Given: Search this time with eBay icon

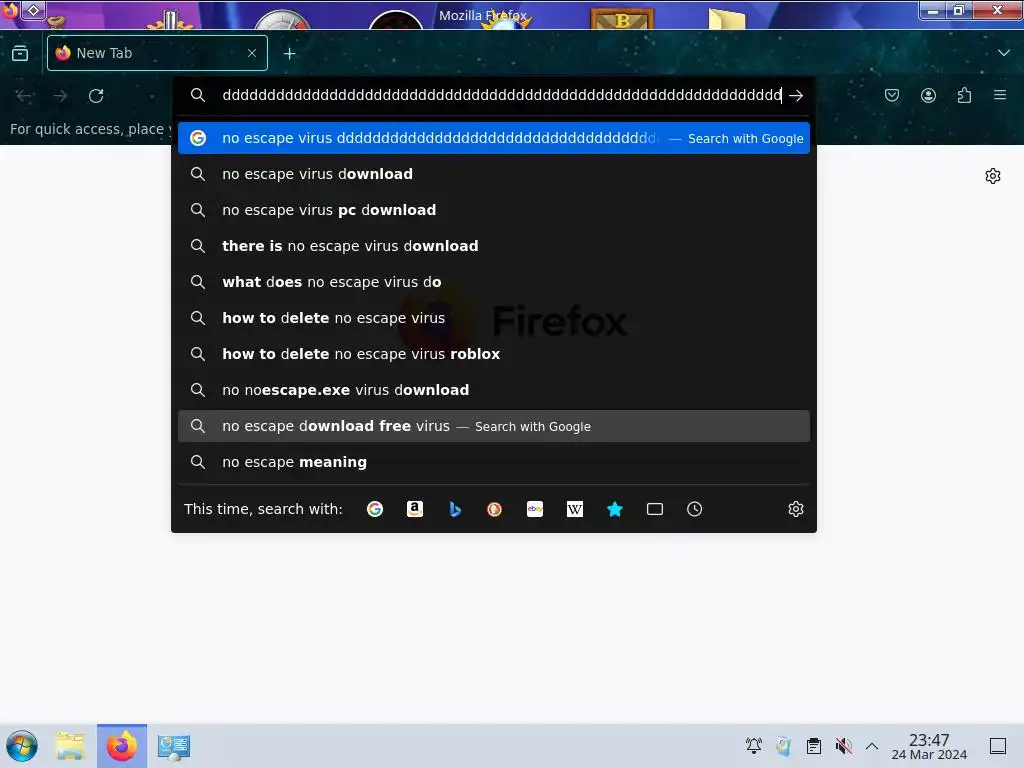Looking at the screenshot, I should click(535, 509).
